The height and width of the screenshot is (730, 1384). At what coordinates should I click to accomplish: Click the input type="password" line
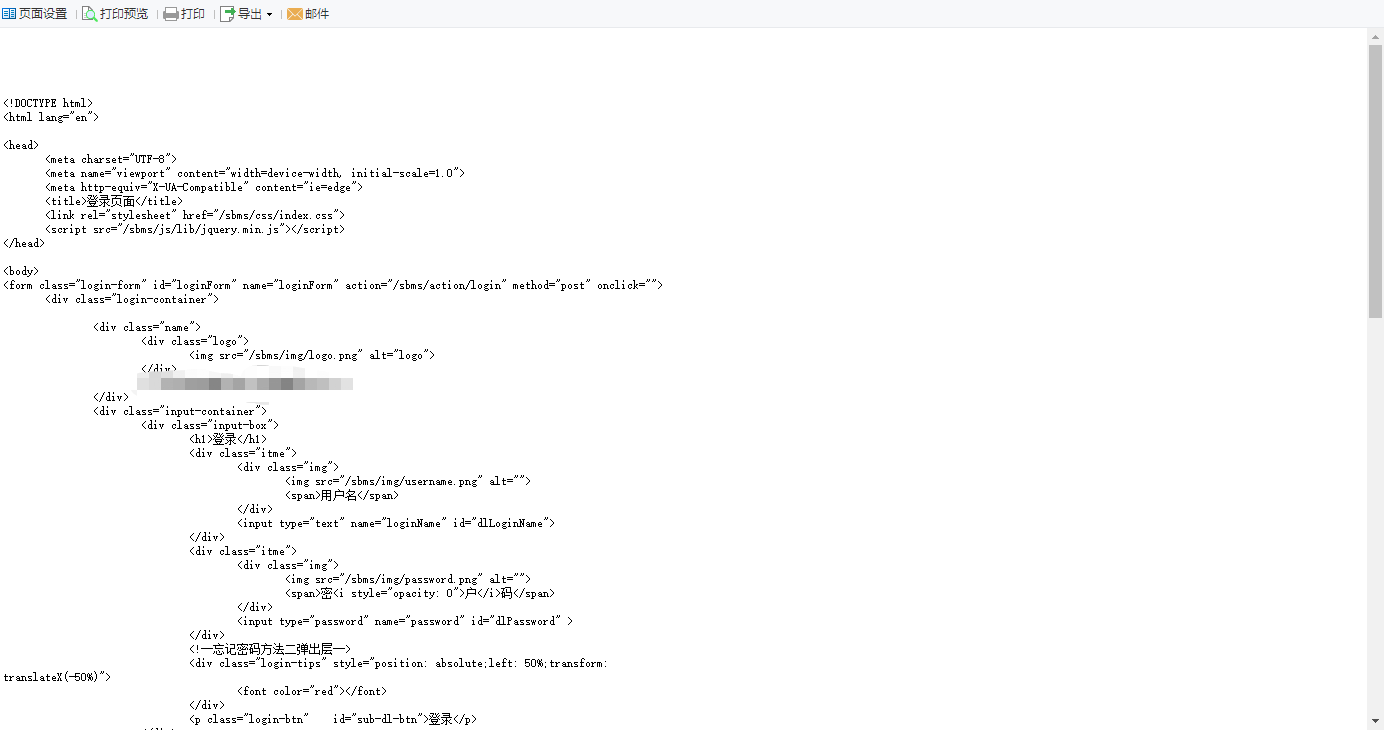pos(405,621)
